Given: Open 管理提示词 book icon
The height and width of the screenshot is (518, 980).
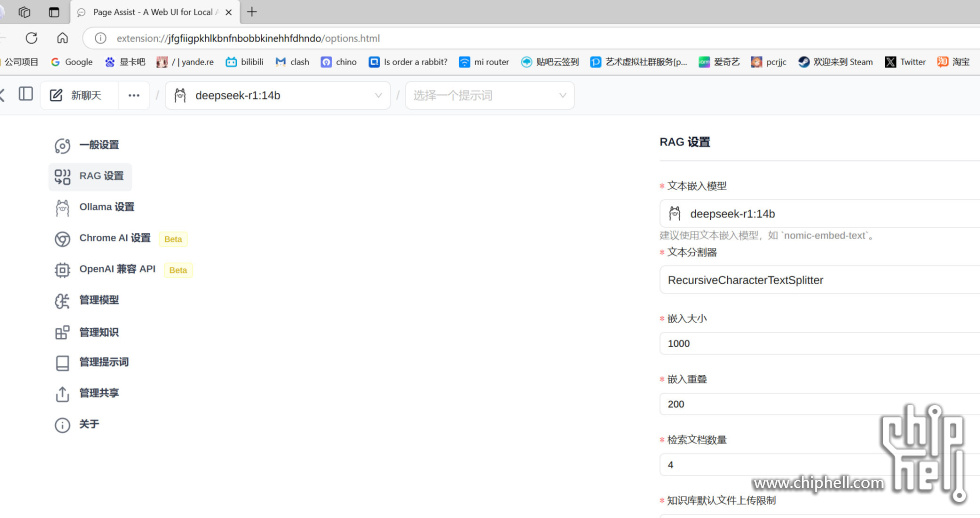Looking at the screenshot, I should click(x=62, y=363).
